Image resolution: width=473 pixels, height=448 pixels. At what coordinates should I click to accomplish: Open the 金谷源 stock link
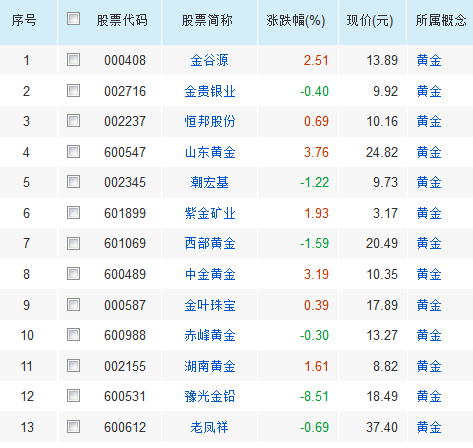(x=209, y=60)
